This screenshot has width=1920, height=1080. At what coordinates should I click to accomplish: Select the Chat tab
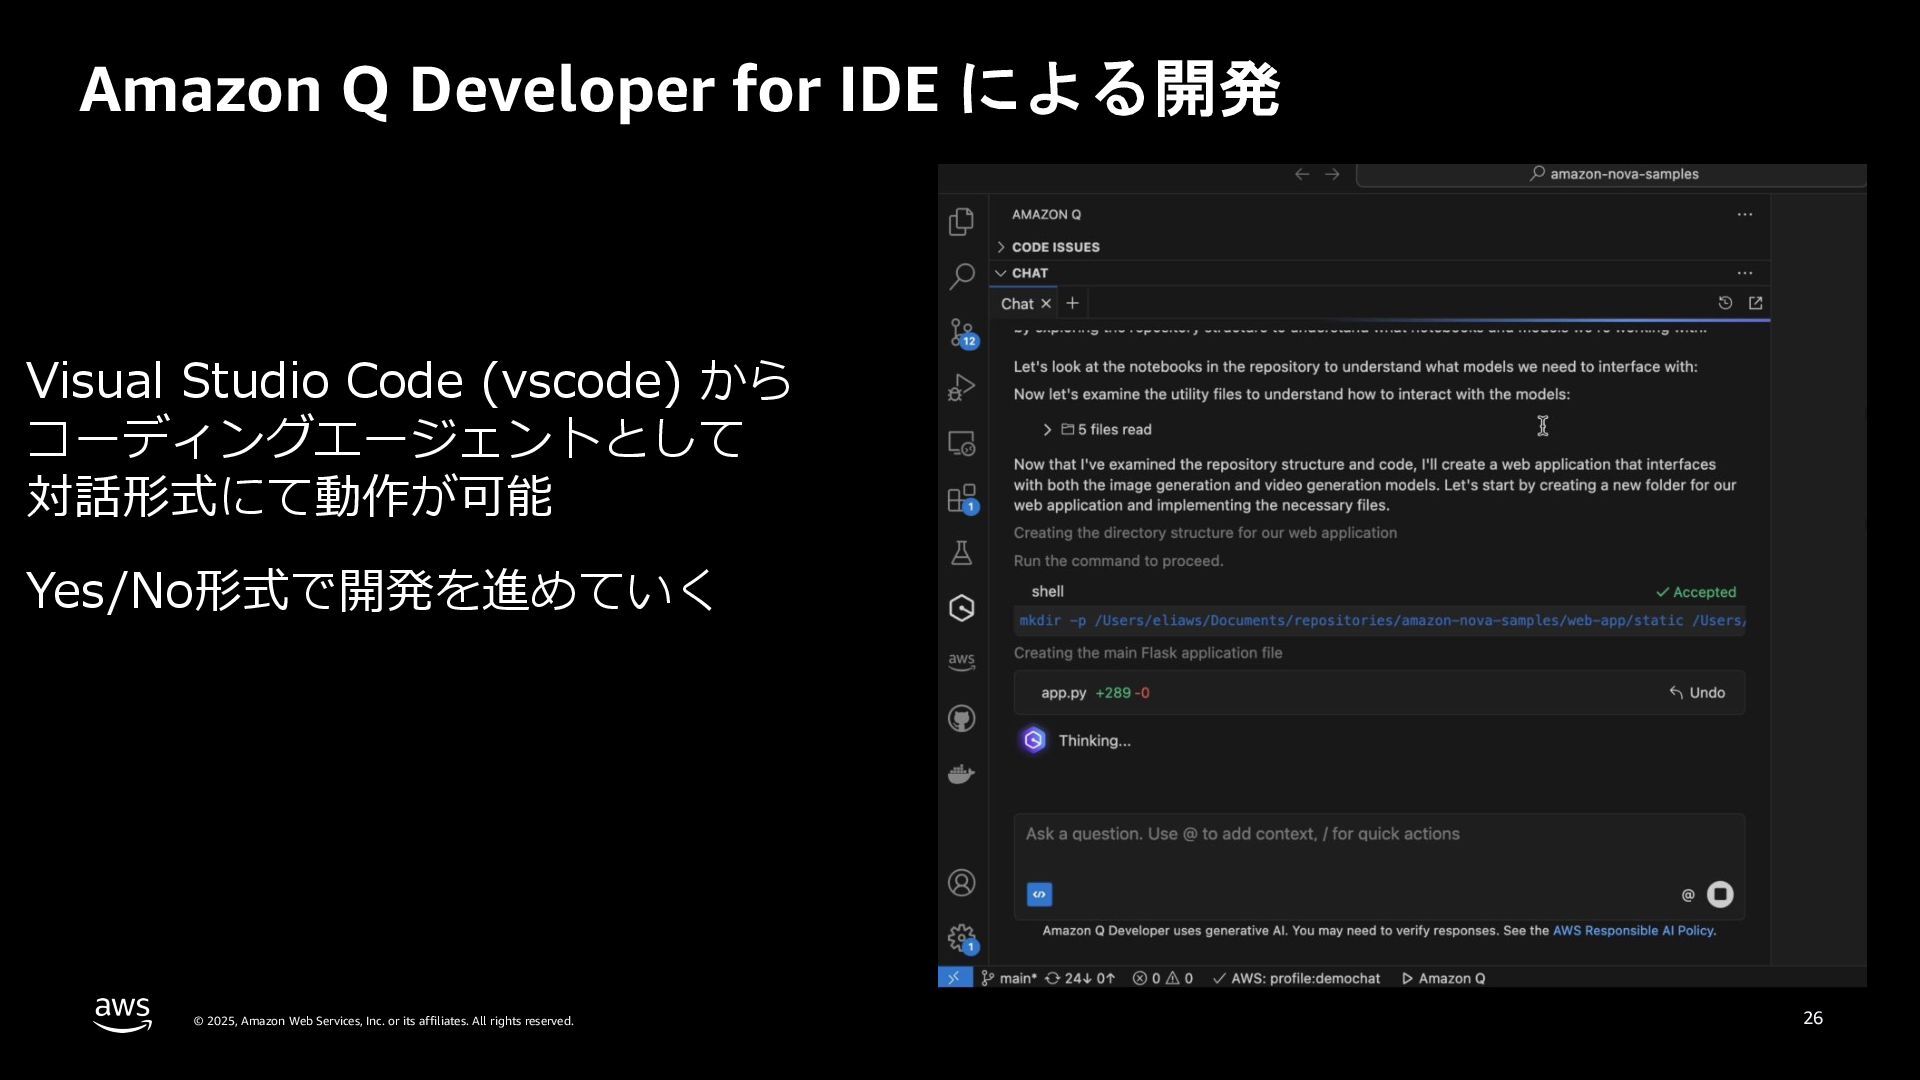pyautogui.click(x=1017, y=304)
